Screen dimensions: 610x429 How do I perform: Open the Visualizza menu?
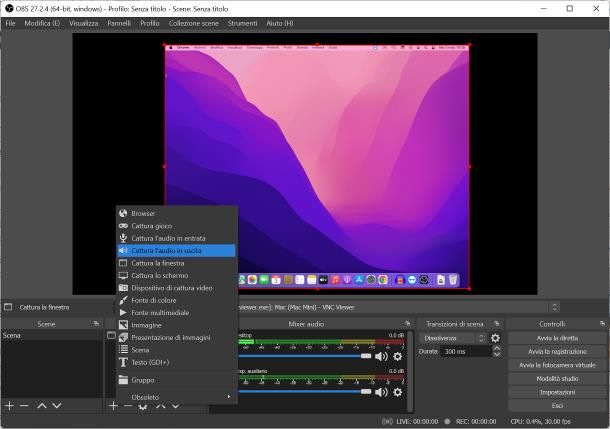[x=84, y=23]
